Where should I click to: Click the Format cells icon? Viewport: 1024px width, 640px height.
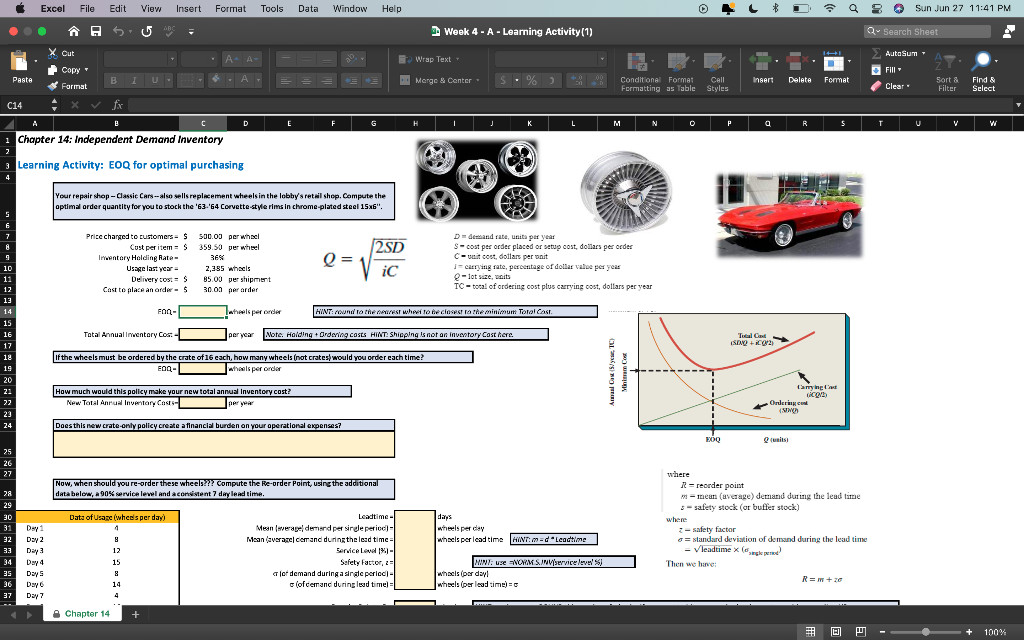click(x=836, y=61)
